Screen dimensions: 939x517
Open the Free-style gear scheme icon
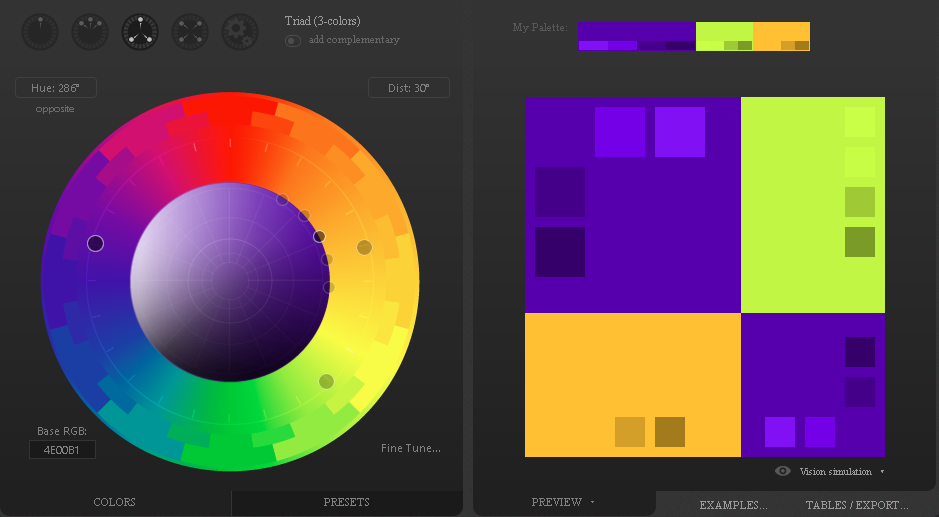click(x=239, y=31)
